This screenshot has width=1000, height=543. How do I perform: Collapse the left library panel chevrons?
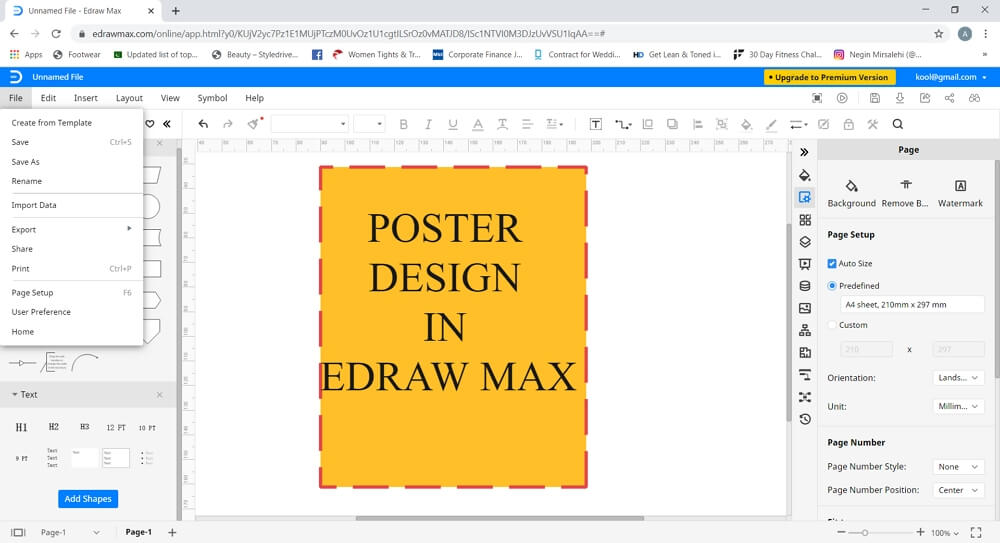tap(166, 124)
